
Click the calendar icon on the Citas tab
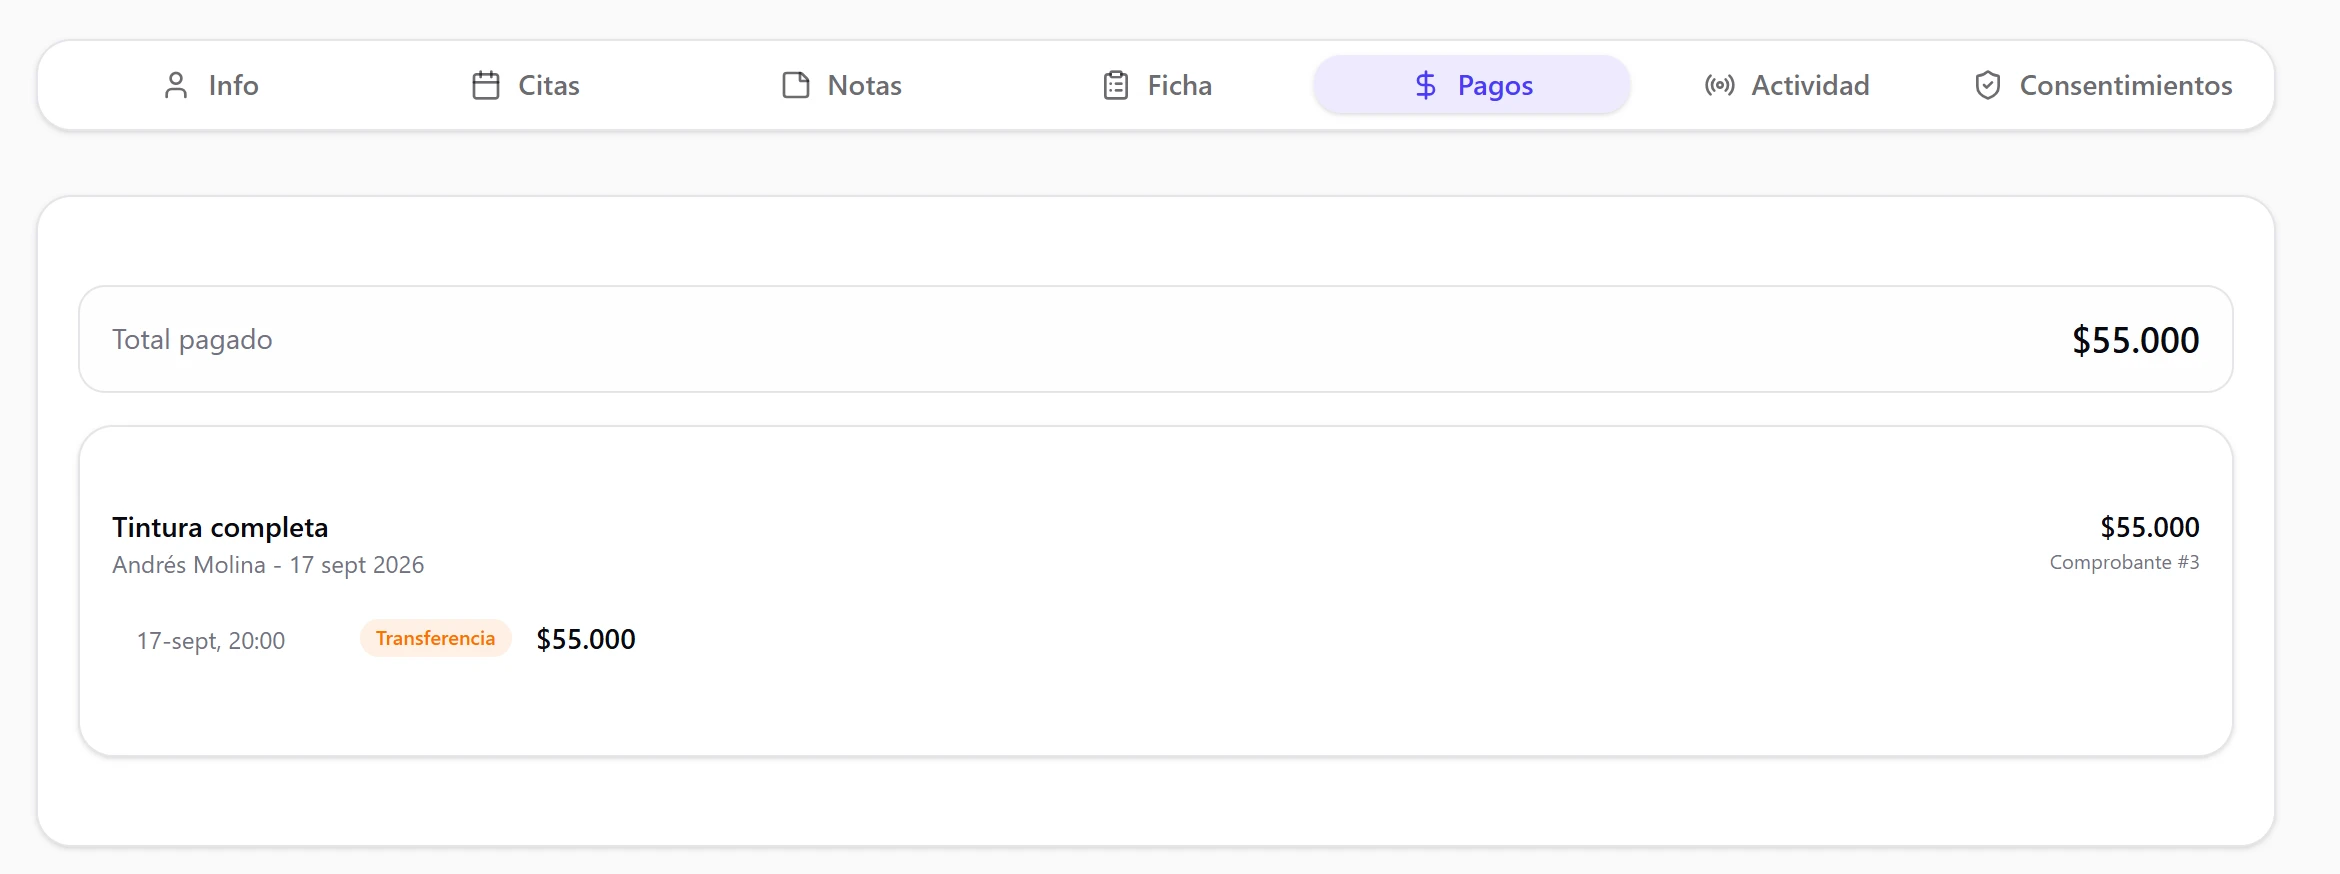486,85
